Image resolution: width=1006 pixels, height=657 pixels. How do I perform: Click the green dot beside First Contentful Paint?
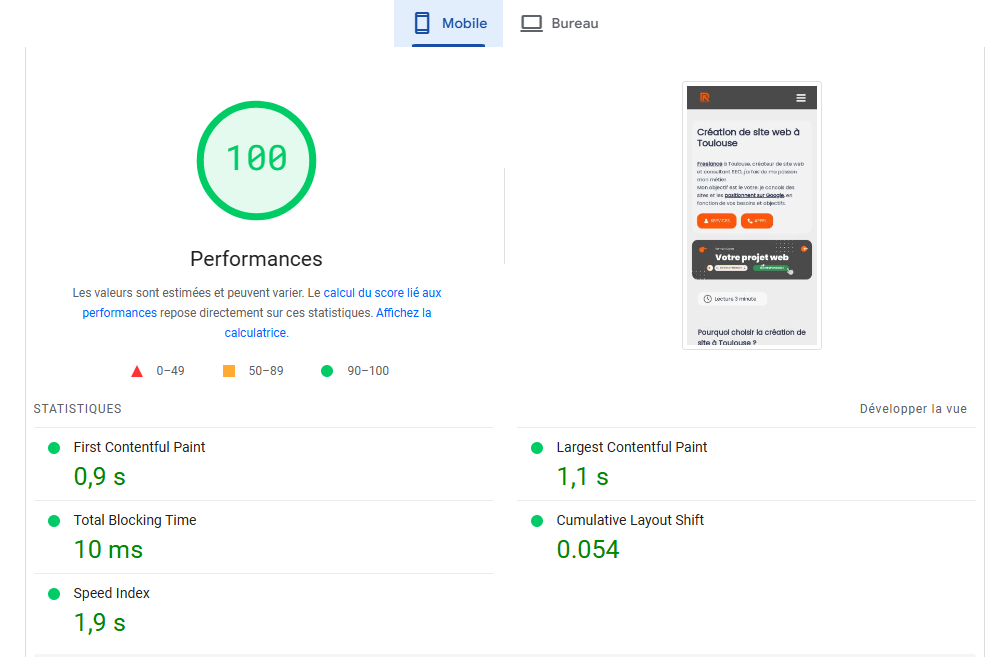(54, 448)
